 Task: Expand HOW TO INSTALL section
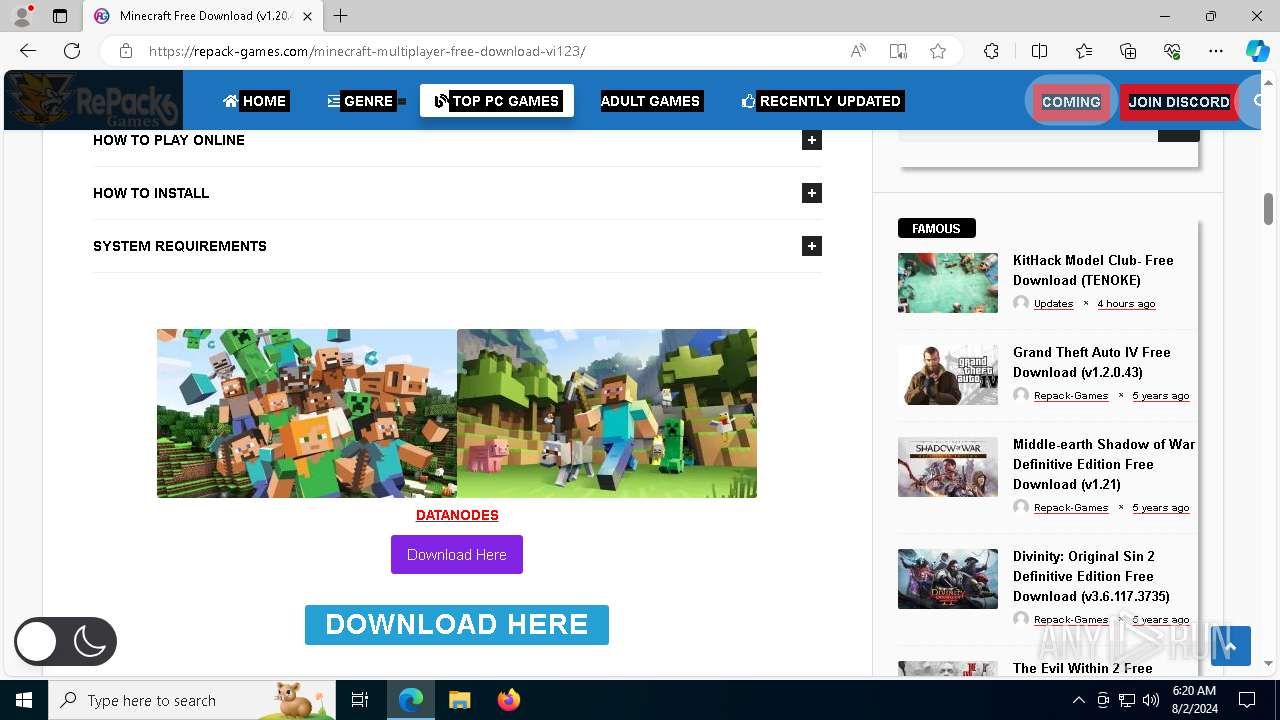pyautogui.click(x=812, y=193)
